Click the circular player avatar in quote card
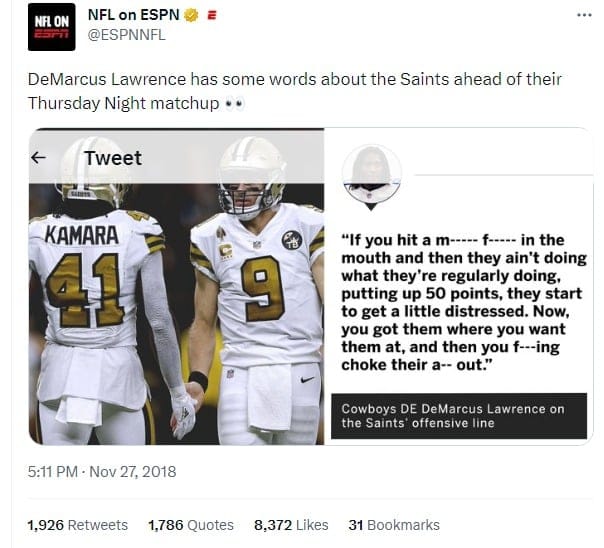 click(x=372, y=174)
